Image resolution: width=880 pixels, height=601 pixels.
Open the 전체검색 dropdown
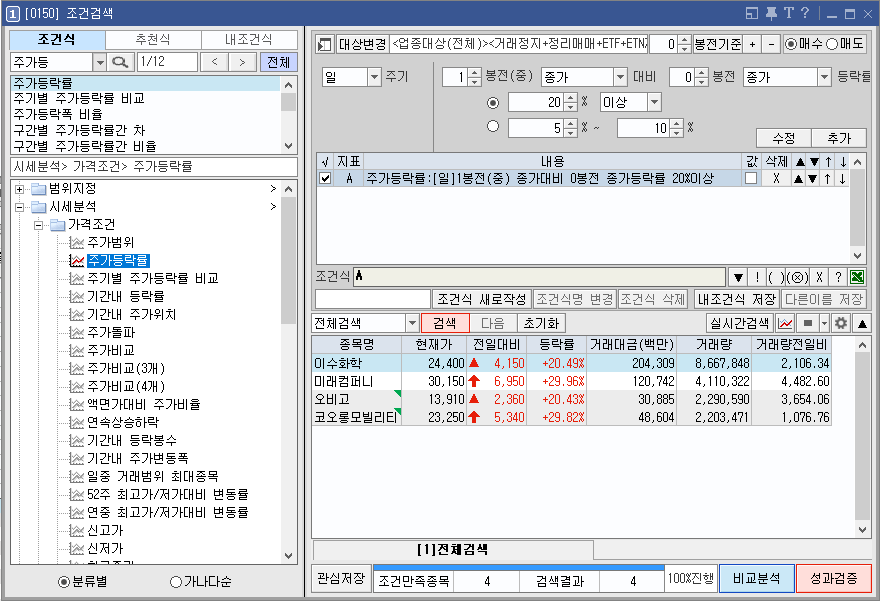[x=412, y=323]
